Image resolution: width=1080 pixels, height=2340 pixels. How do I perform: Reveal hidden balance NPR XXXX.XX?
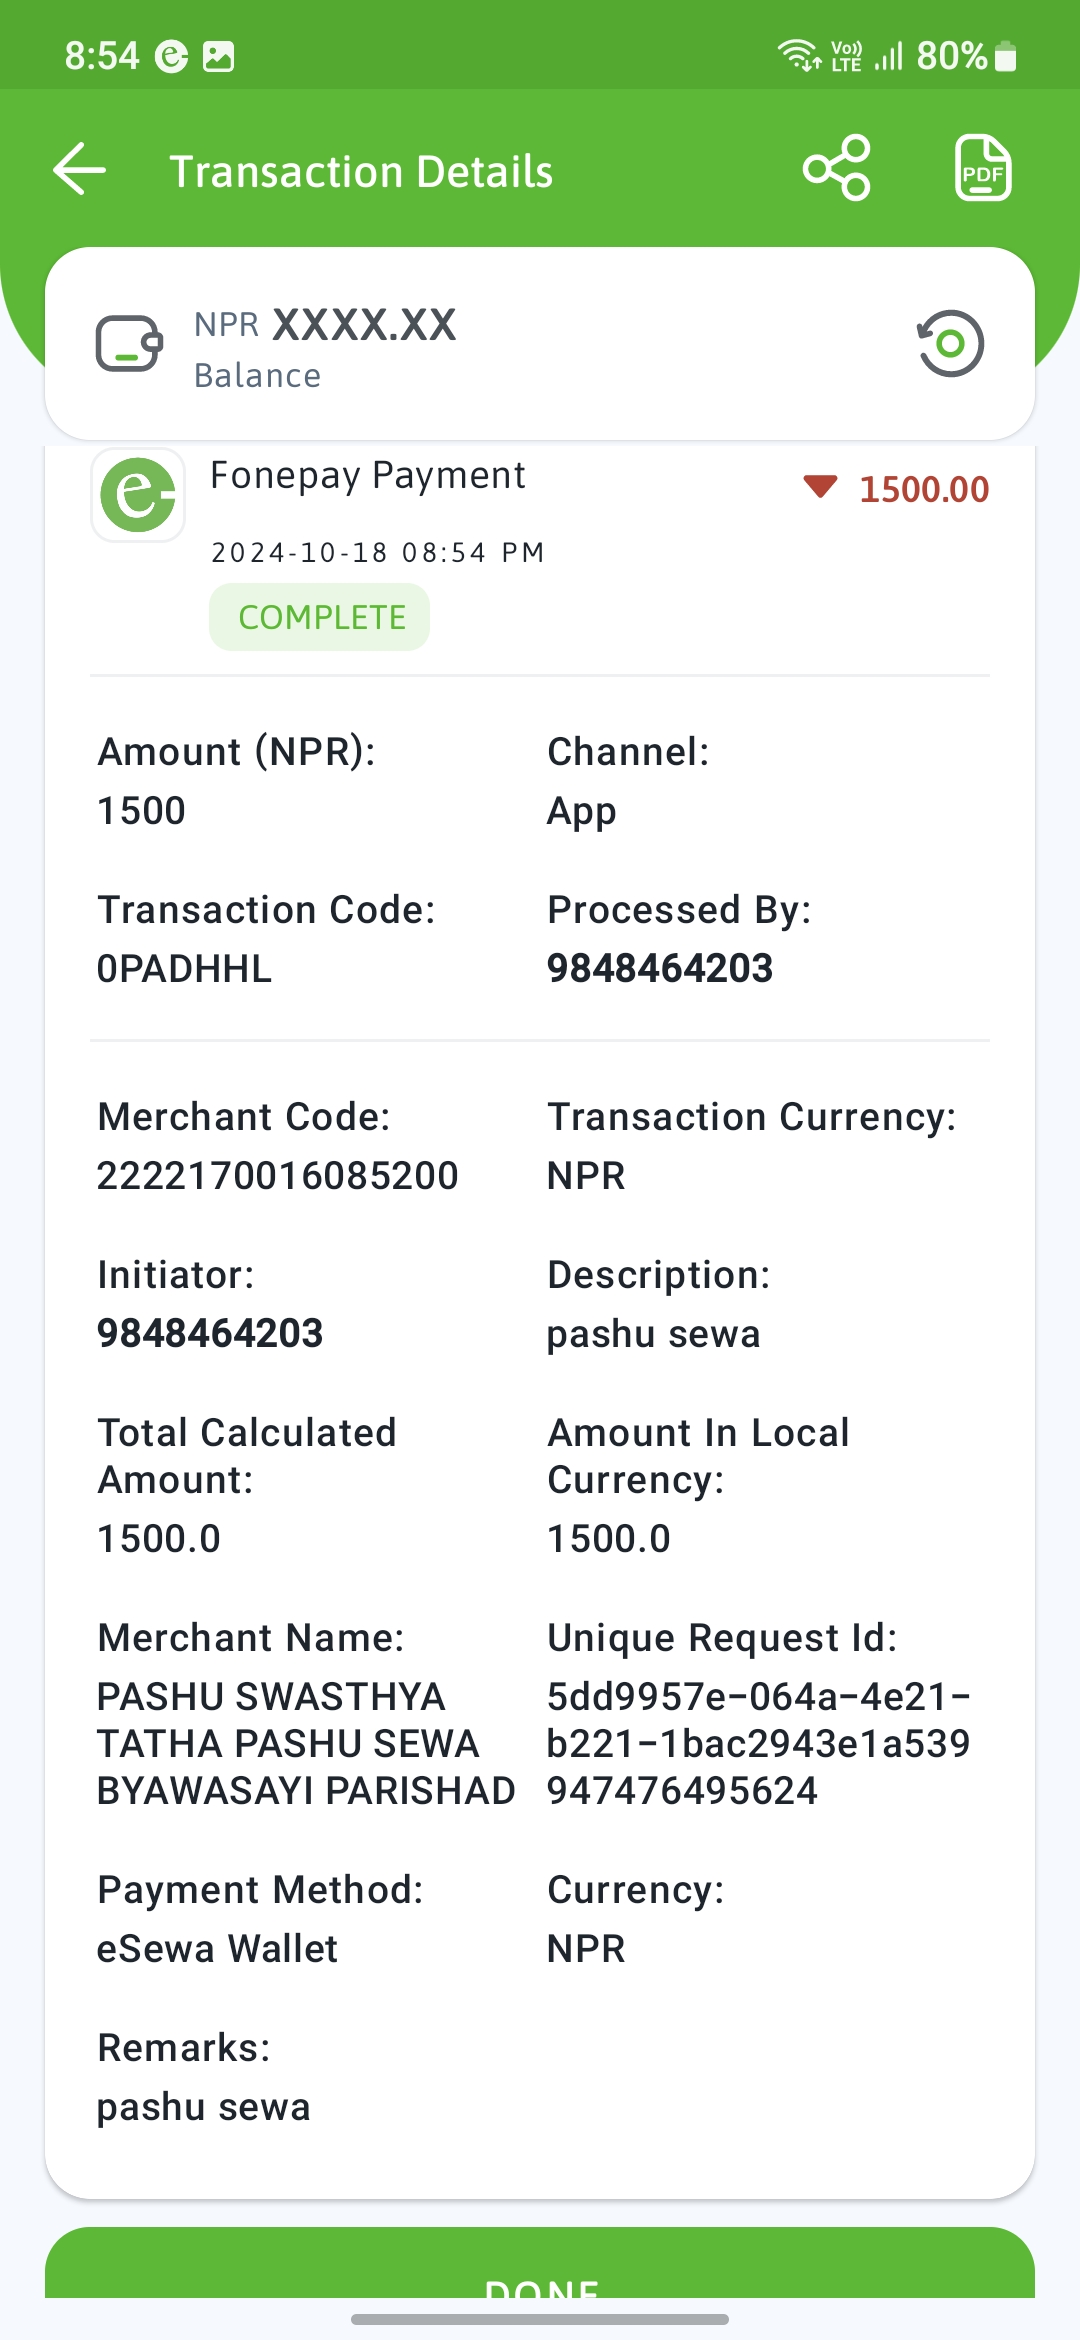click(325, 325)
